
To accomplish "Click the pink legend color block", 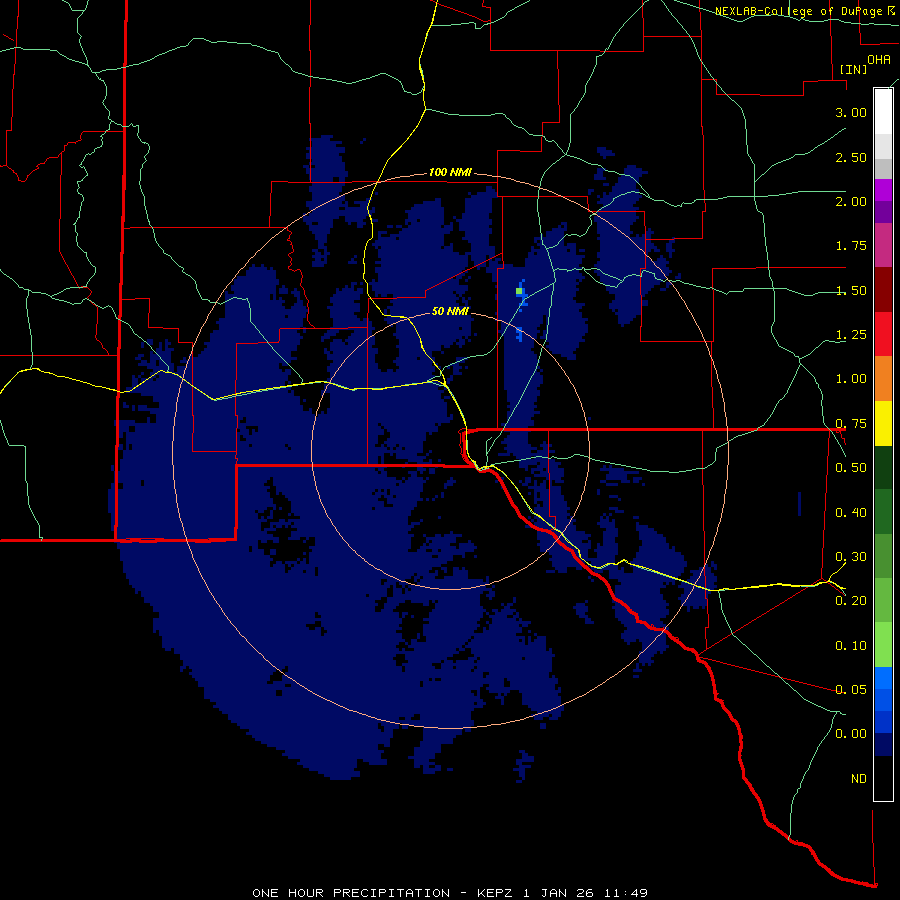I will [883, 245].
